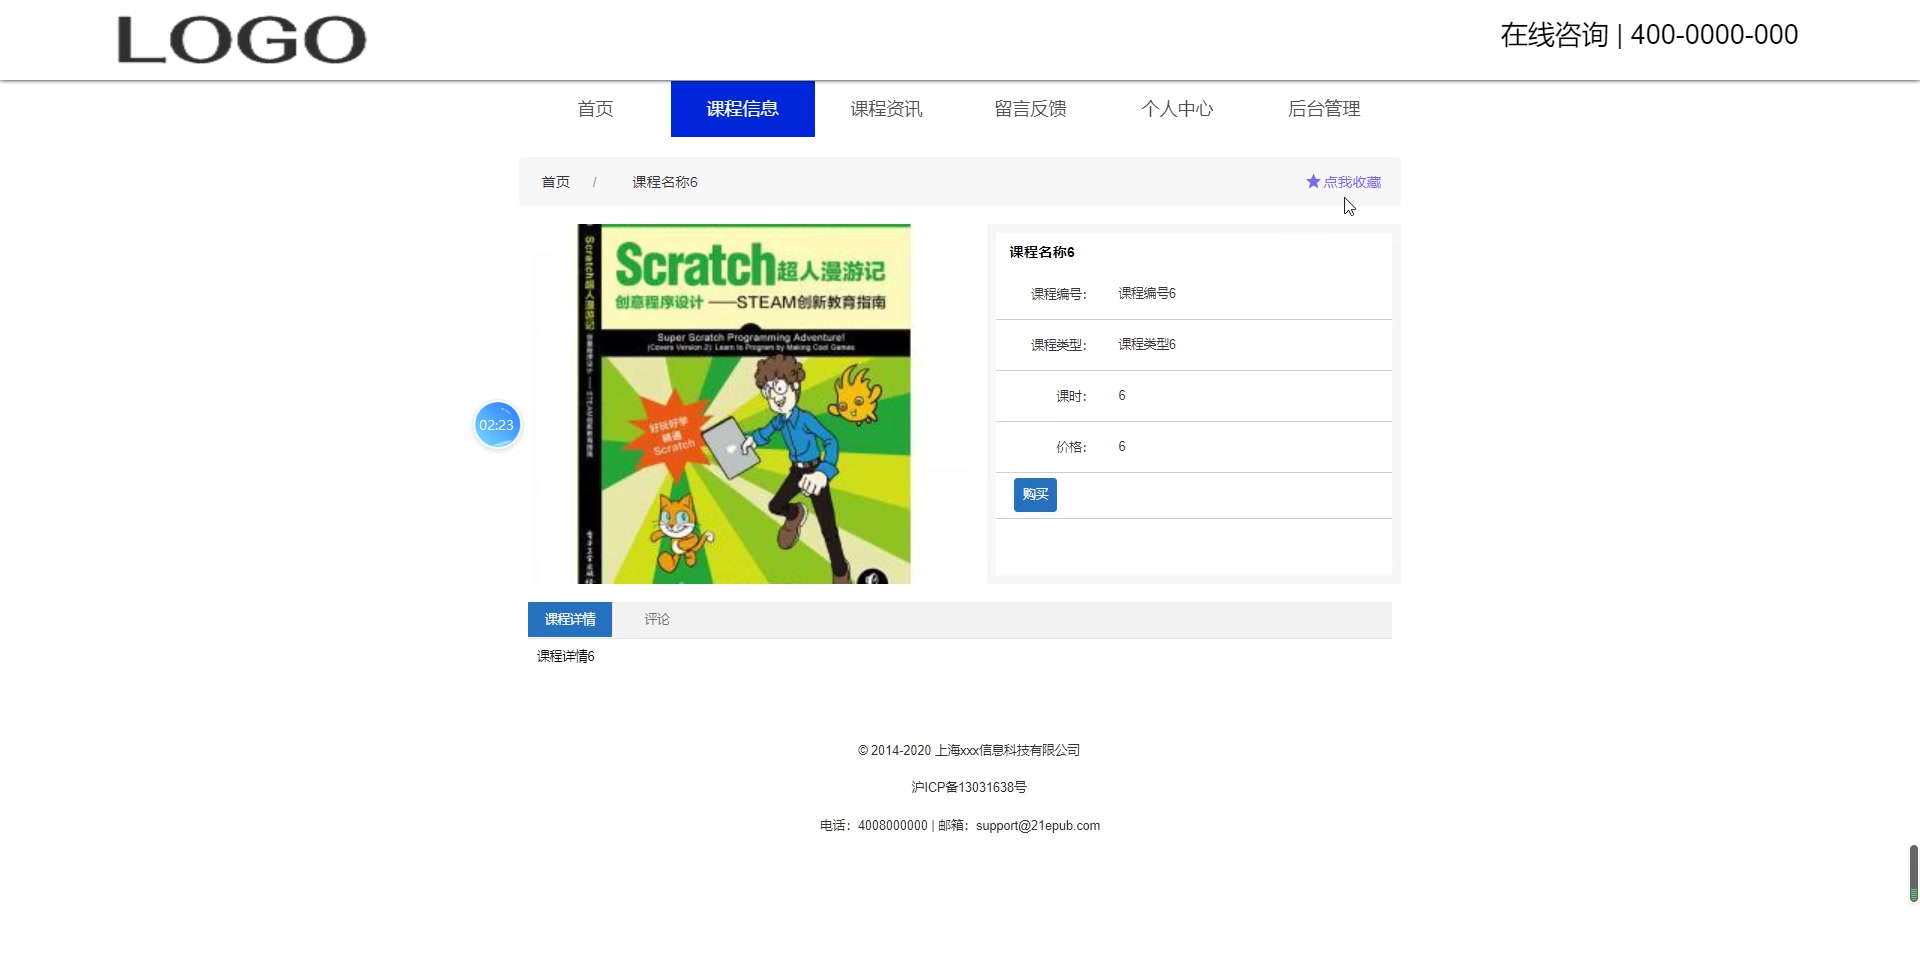This screenshot has height=958, width=1920.
Task: Click the support@21epub.com email address
Action: point(1037,825)
